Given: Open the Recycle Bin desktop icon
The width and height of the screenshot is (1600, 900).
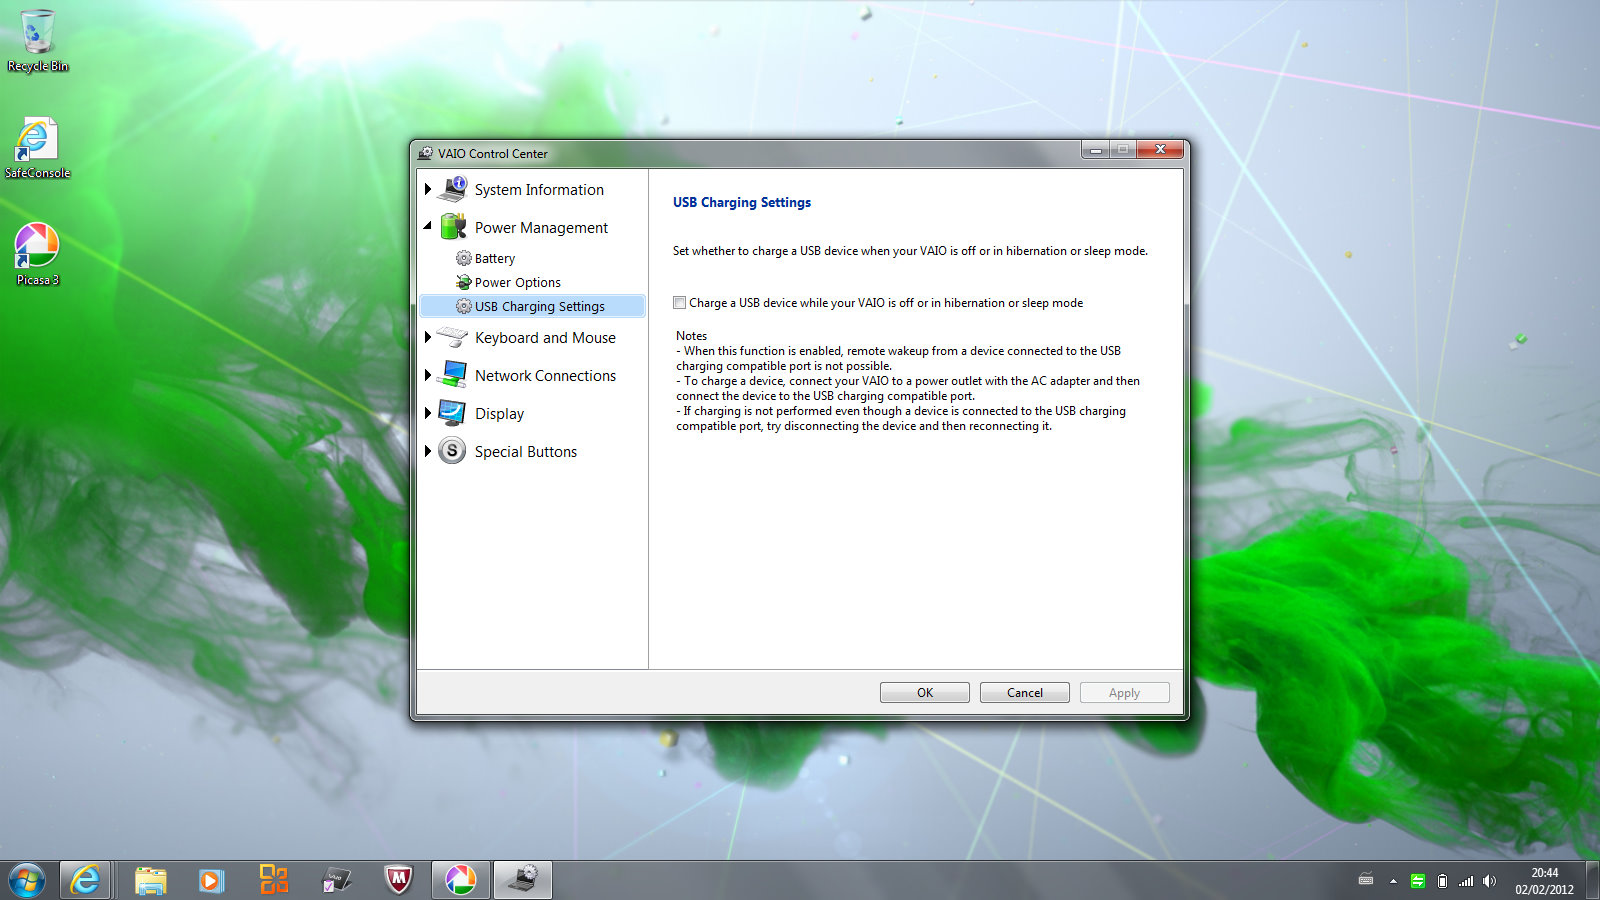Looking at the screenshot, I should [x=37, y=41].
